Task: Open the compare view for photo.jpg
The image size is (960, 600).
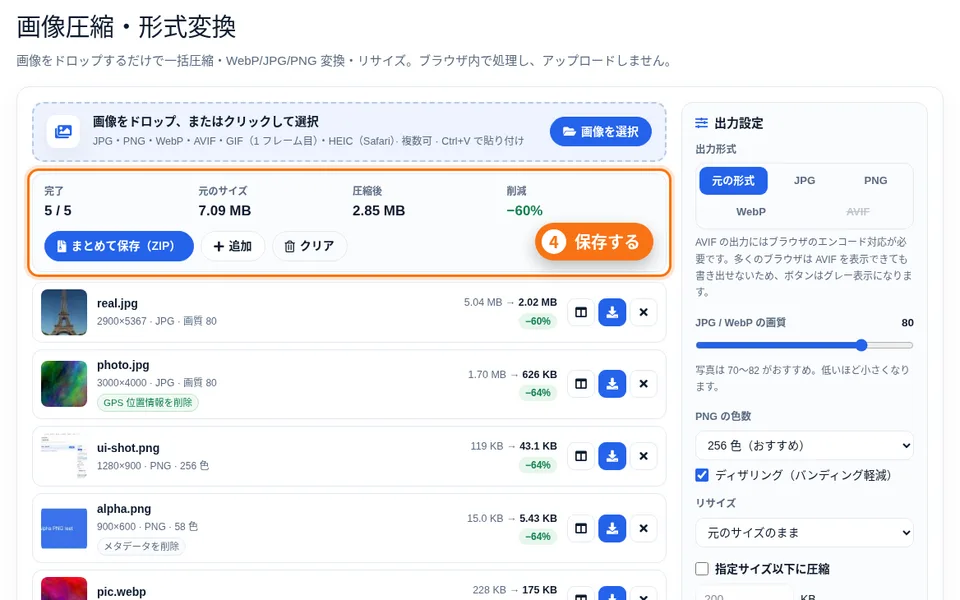Action: click(581, 384)
